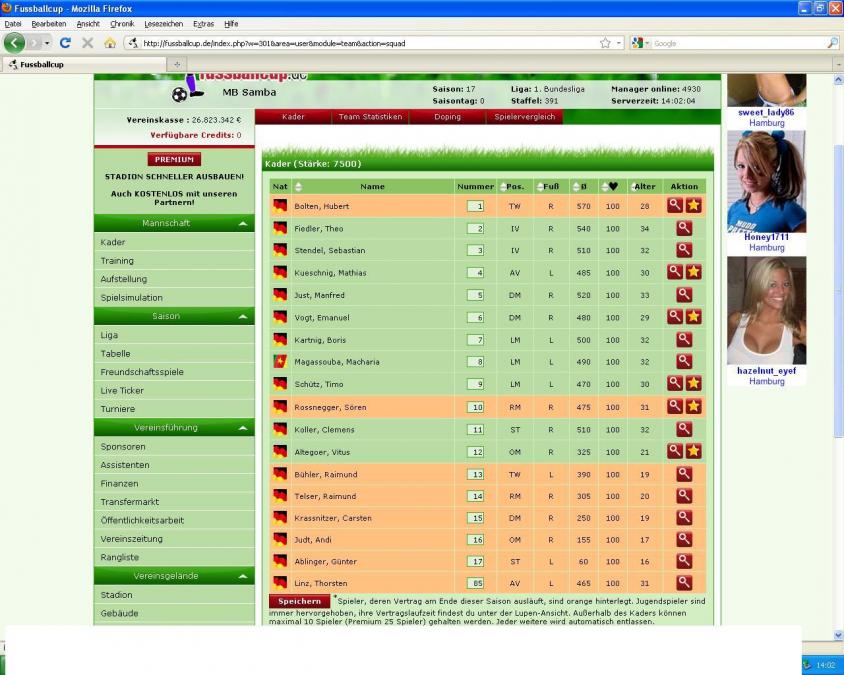Open the Lesezeichen menu
The image size is (844, 675).
point(164,23)
